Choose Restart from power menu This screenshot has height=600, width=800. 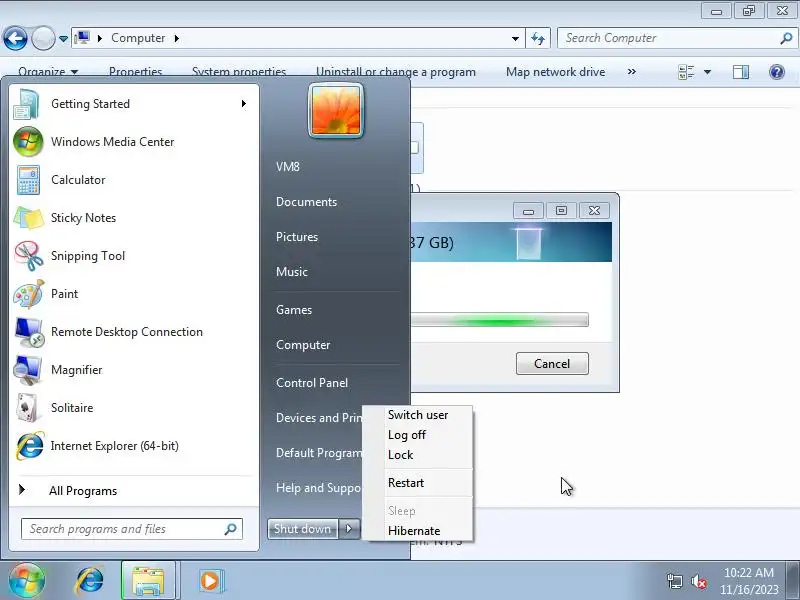418,483
